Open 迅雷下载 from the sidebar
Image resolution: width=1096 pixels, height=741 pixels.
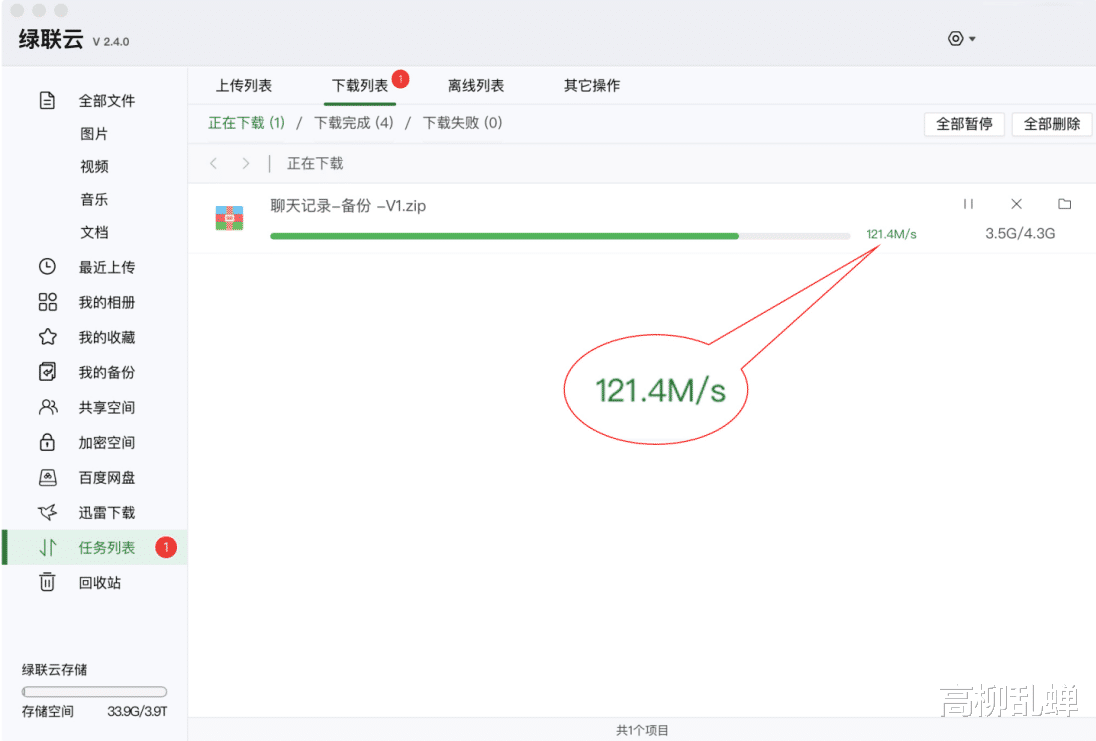(107, 512)
